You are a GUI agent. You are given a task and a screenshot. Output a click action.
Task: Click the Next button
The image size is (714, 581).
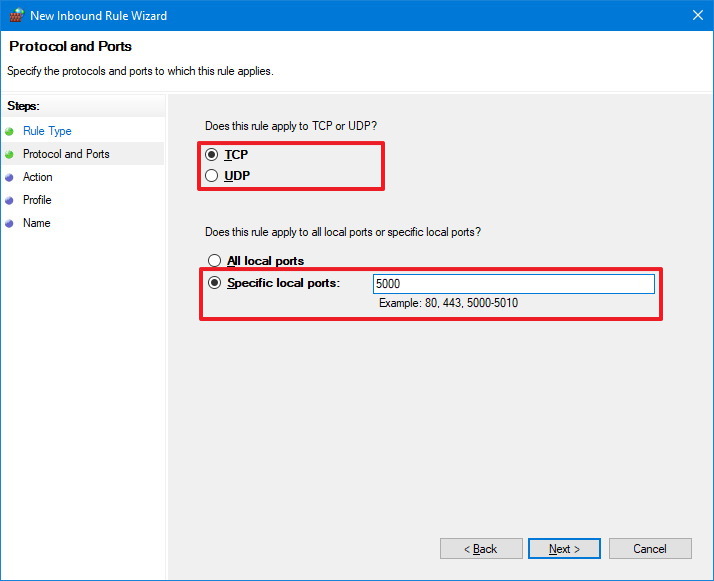[564, 549]
